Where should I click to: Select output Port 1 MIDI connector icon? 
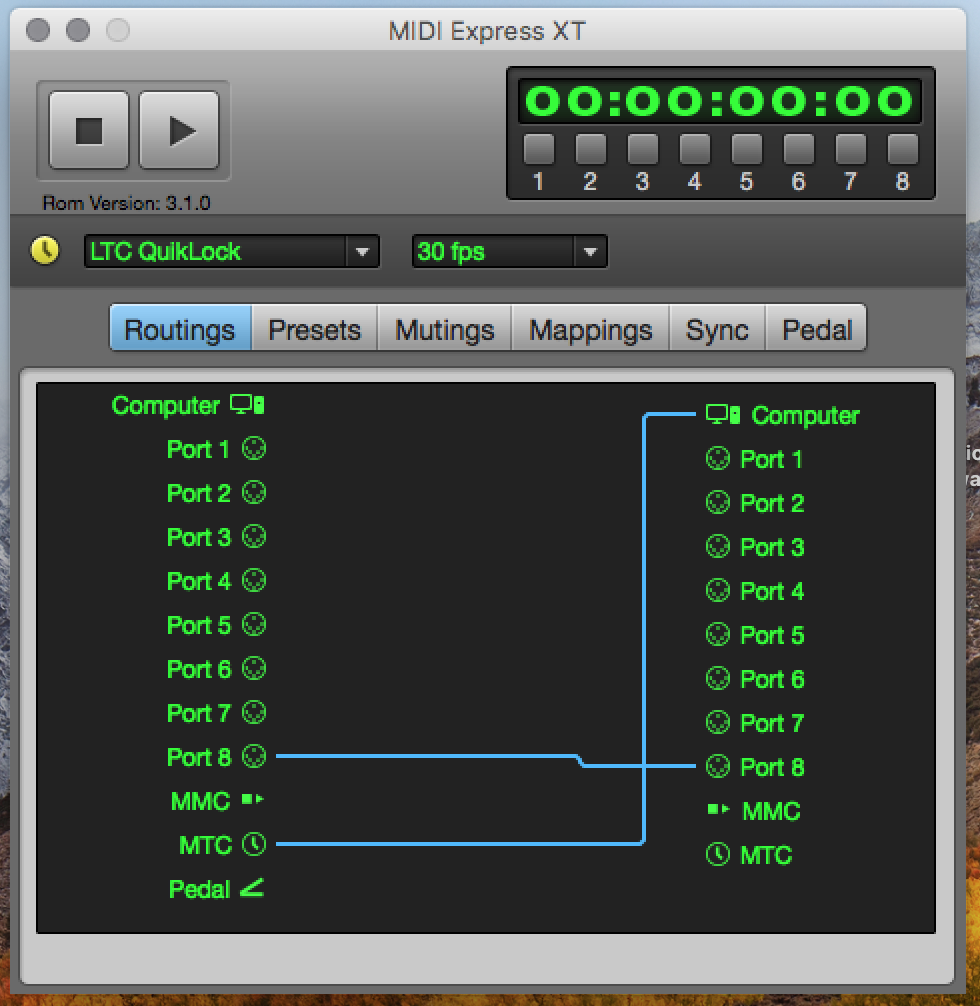(718, 459)
